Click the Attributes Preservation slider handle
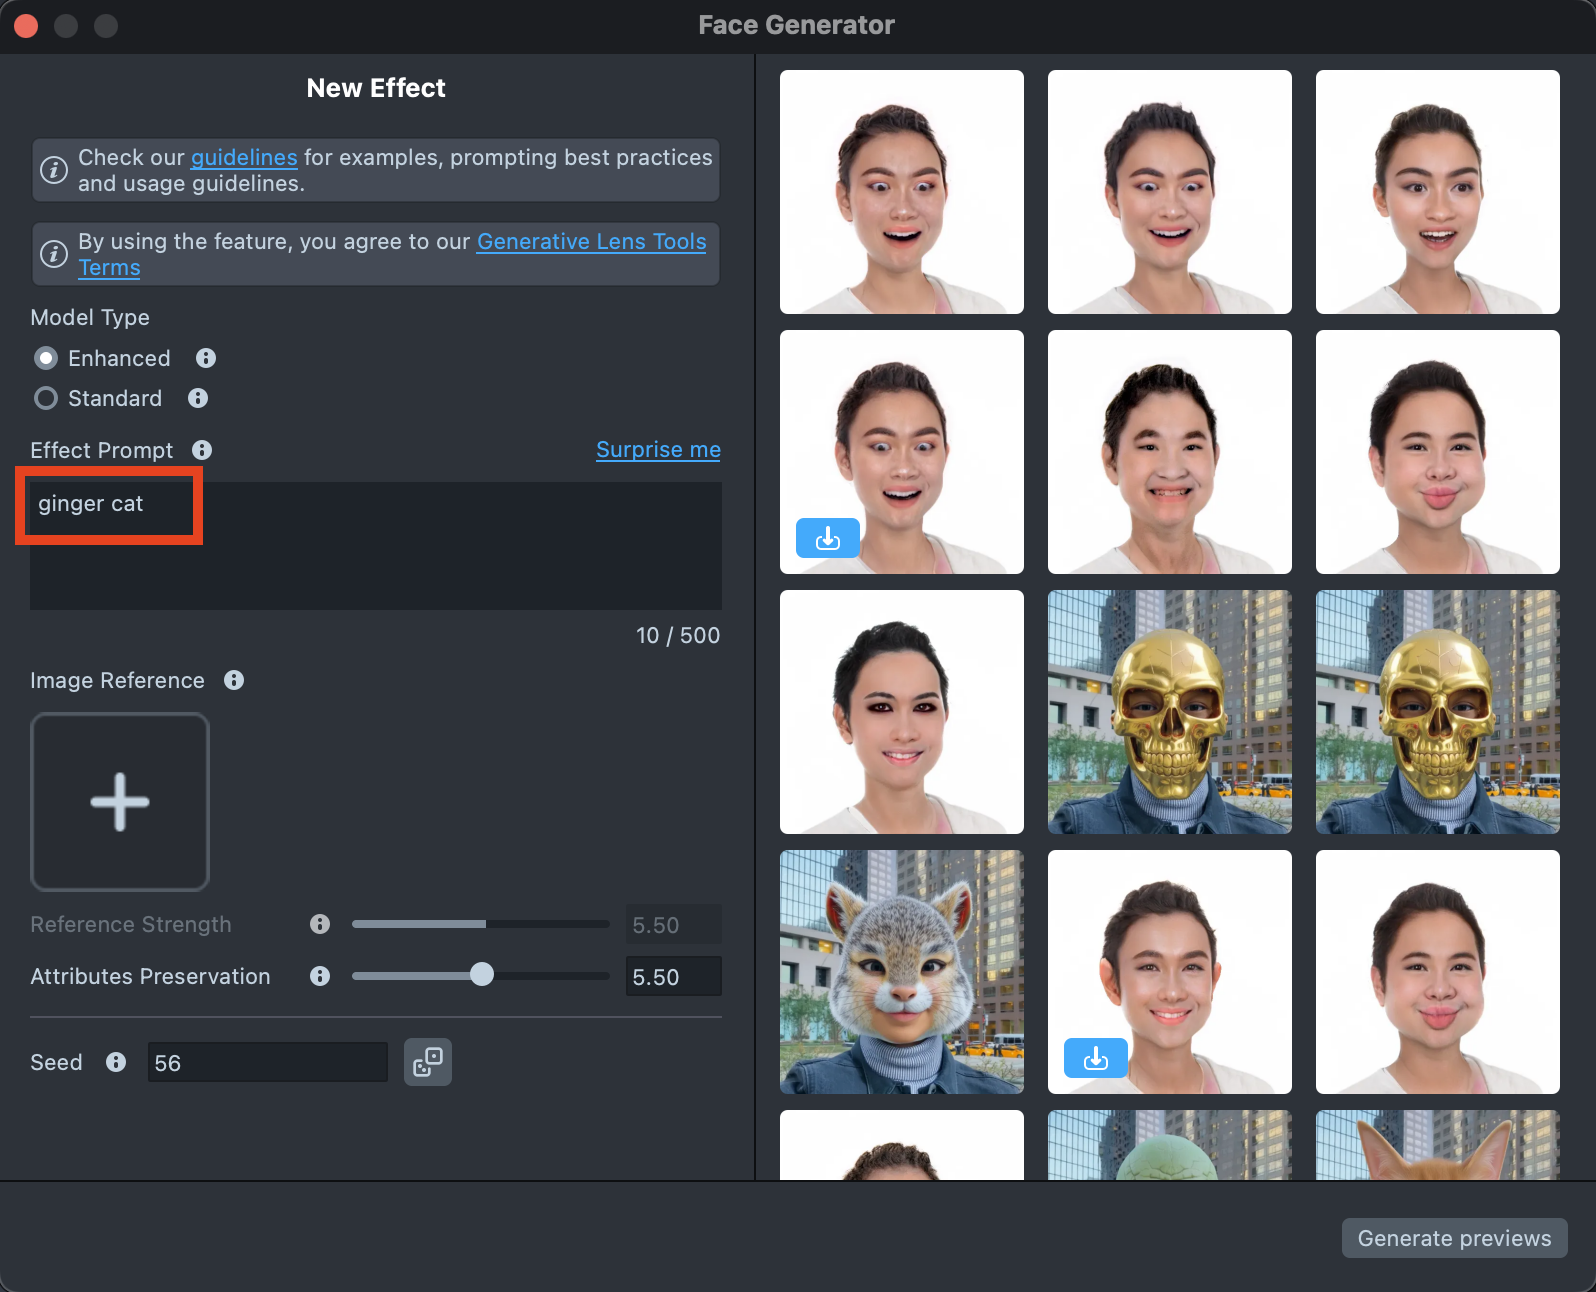This screenshot has height=1292, width=1596. coord(482,975)
